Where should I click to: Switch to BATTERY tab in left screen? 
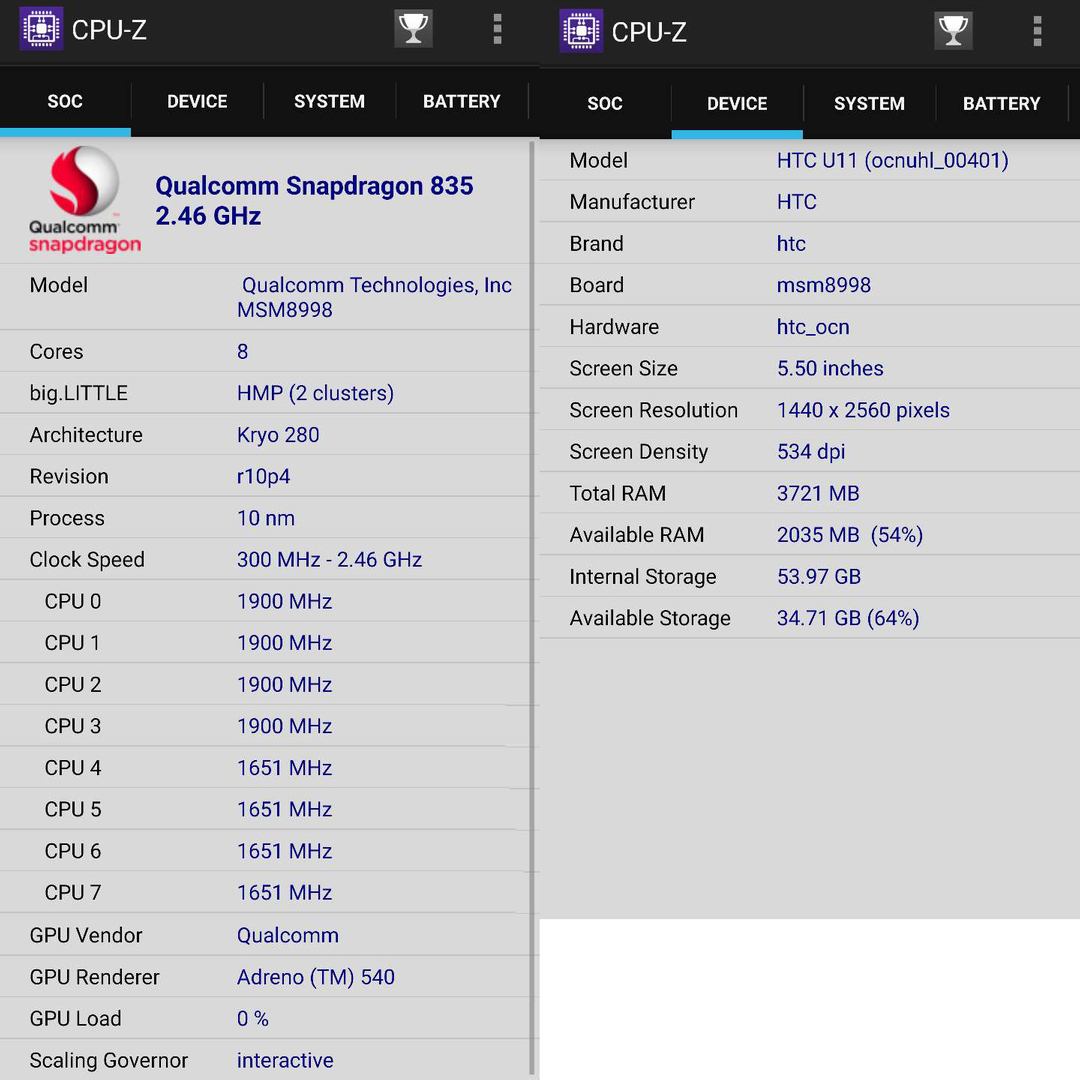(x=461, y=101)
